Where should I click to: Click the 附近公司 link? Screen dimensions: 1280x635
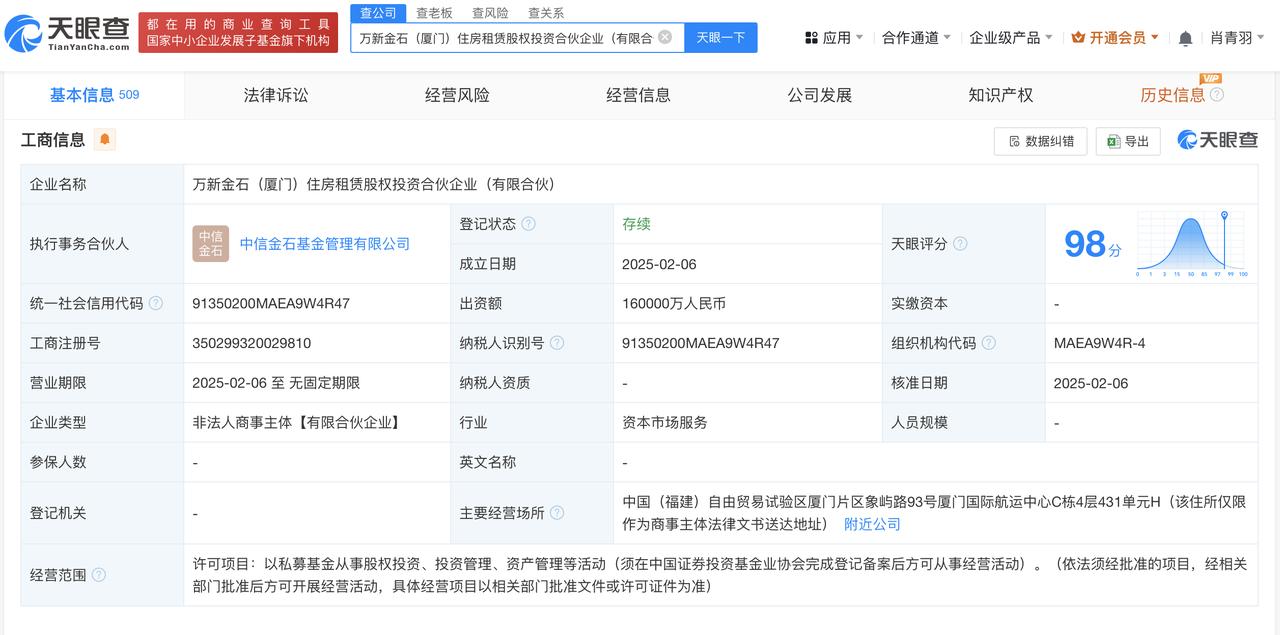pyautogui.click(x=872, y=524)
